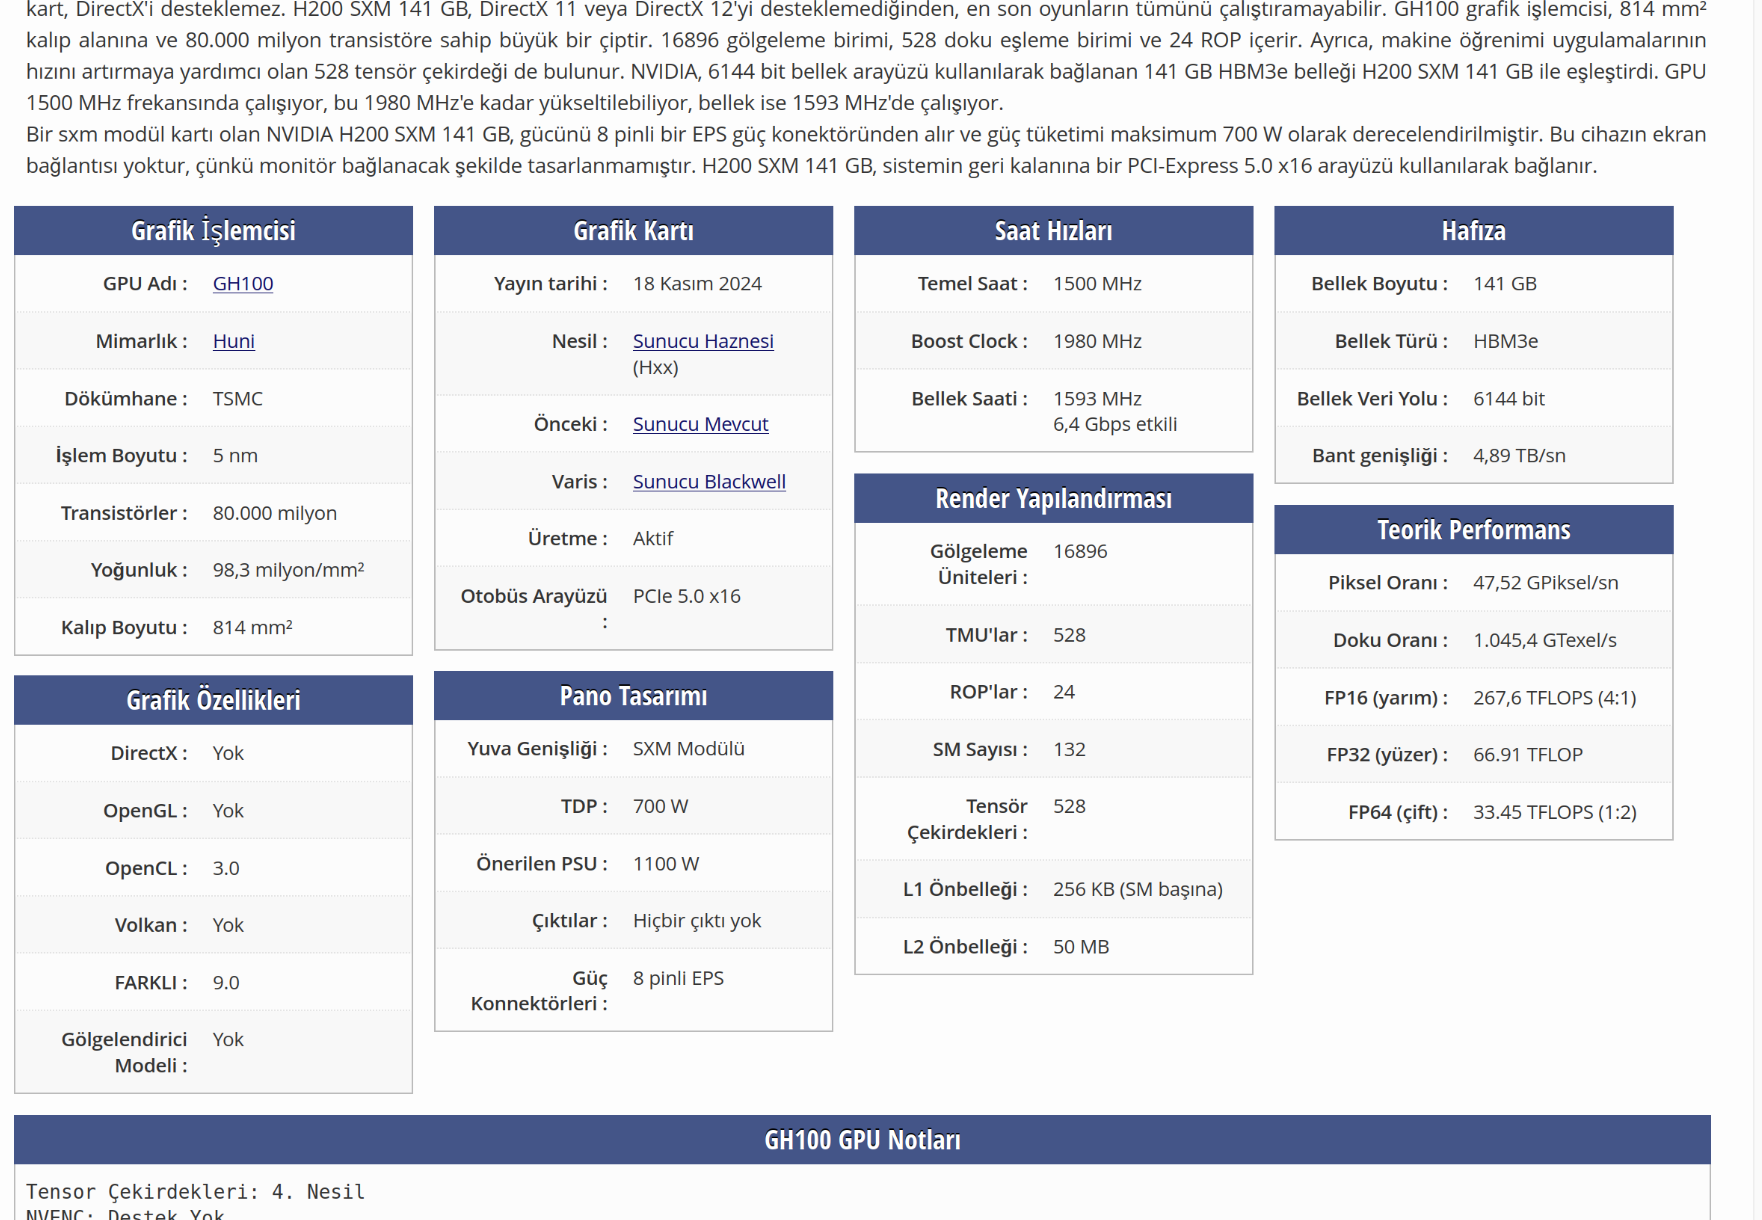
Task: Select the 6,4 Gbps etkili memory speed
Action: pos(1115,425)
